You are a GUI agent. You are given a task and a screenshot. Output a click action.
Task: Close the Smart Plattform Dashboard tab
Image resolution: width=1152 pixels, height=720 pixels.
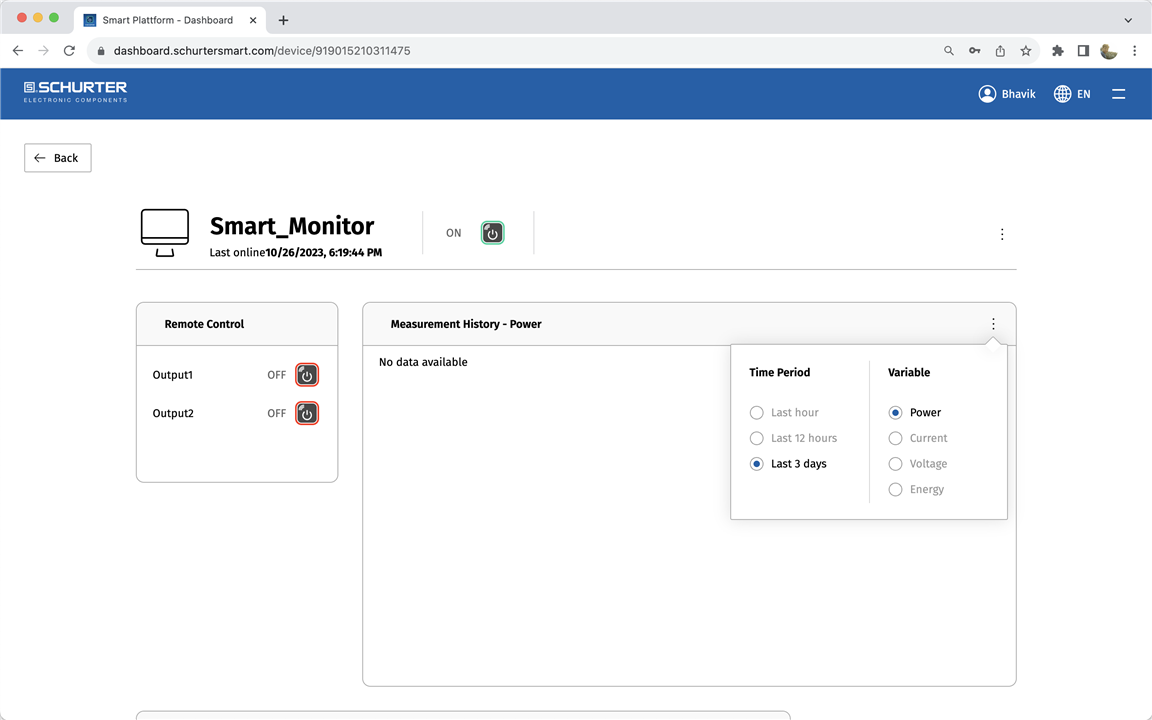253,20
